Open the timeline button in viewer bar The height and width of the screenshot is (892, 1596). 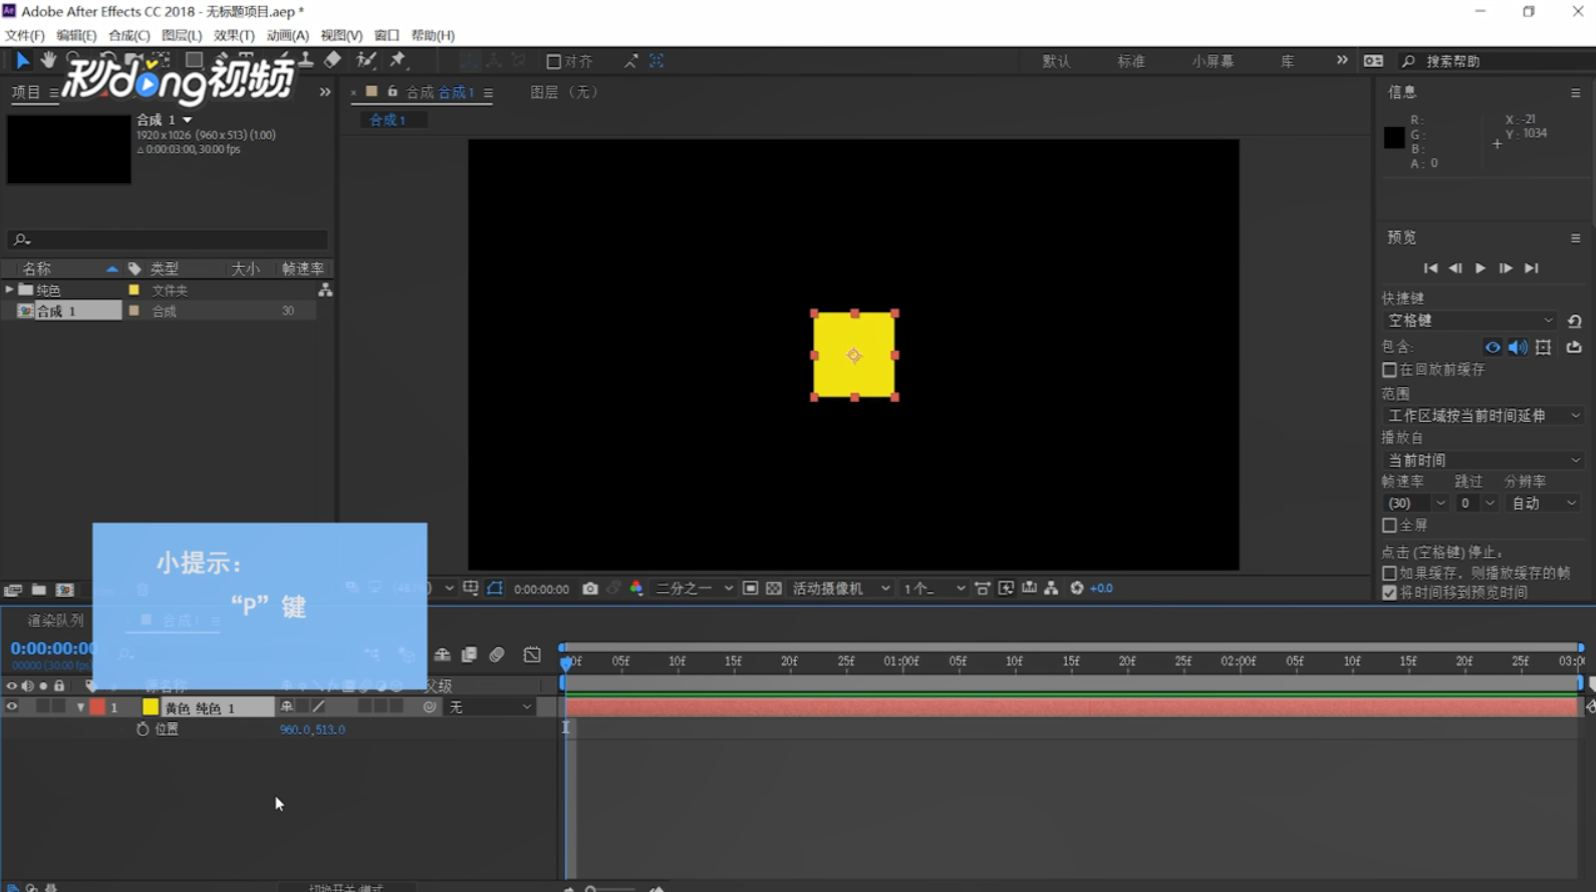(x=1029, y=588)
